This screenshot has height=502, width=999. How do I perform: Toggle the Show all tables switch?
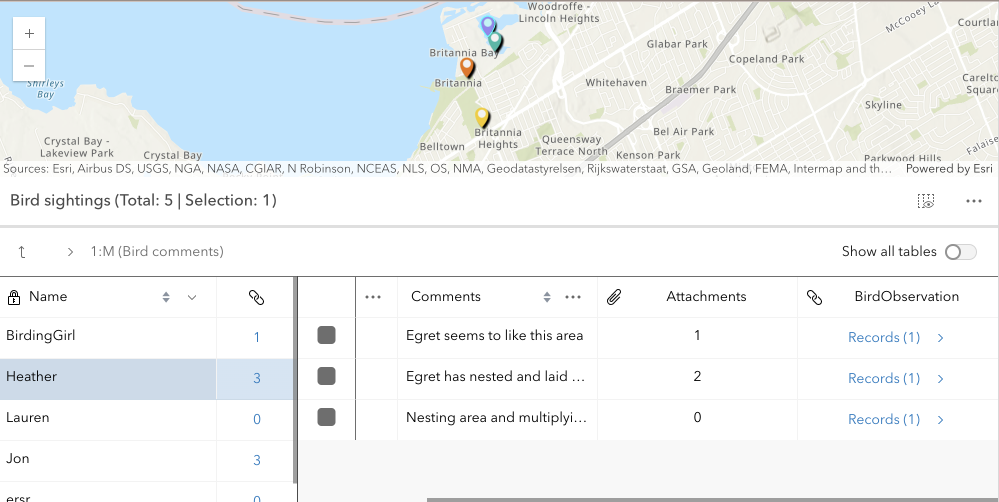960,252
